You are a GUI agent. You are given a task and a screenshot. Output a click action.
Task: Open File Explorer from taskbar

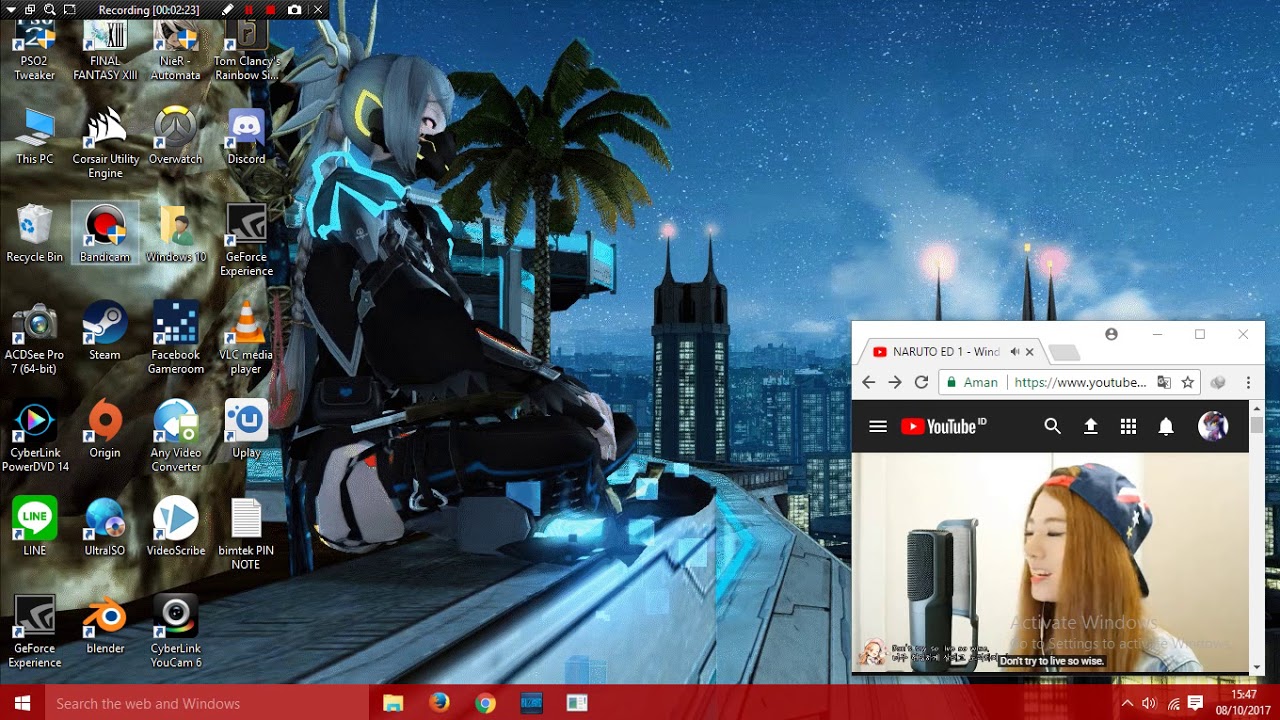point(392,703)
